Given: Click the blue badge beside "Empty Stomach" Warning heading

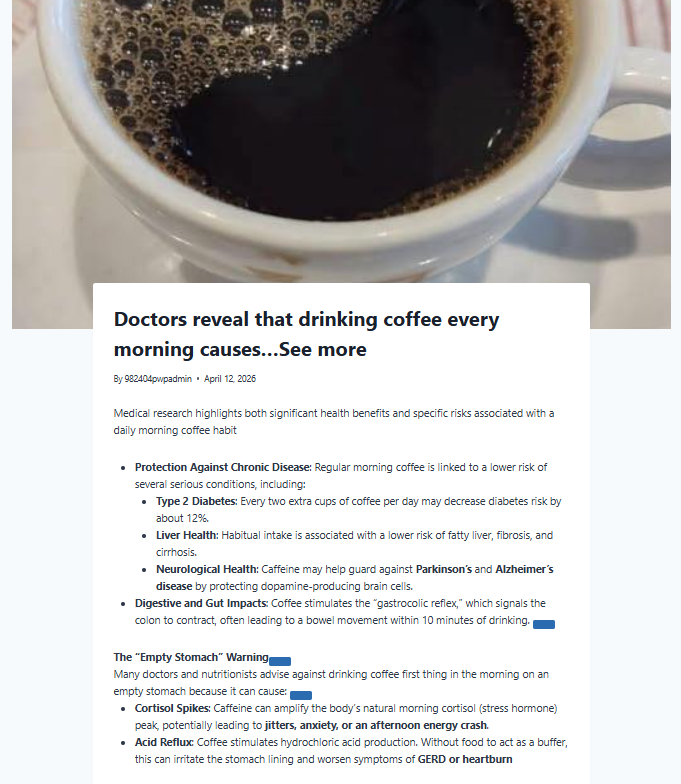Looking at the screenshot, I should coord(280,661).
